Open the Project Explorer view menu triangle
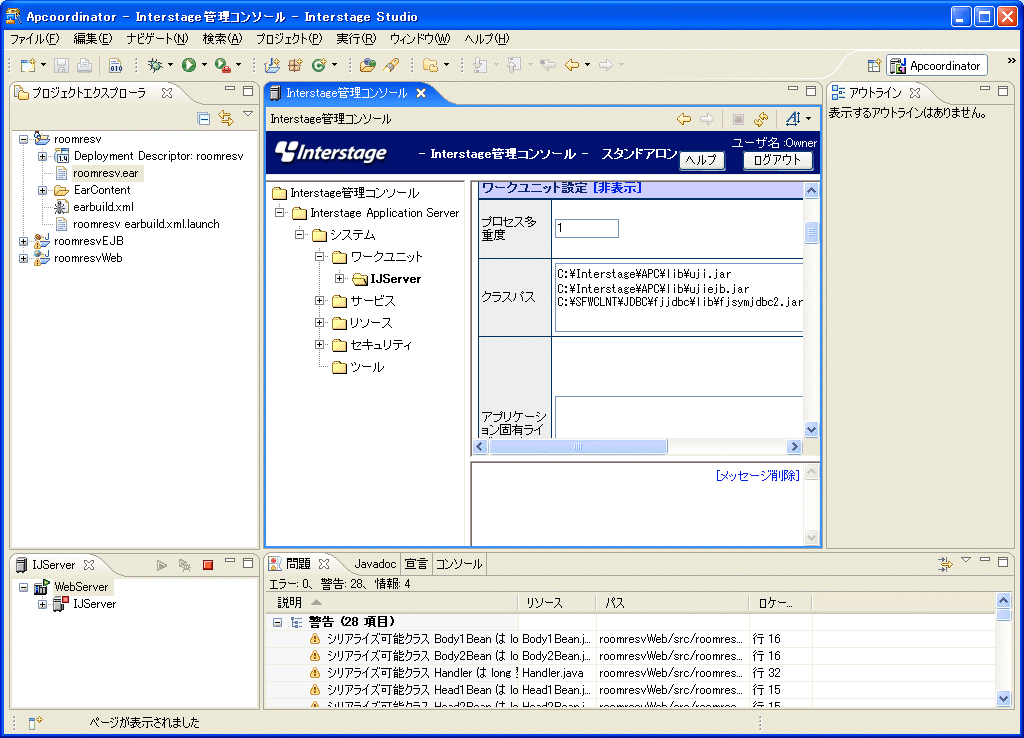Viewport: 1024px width, 738px height. [x=248, y=114]
